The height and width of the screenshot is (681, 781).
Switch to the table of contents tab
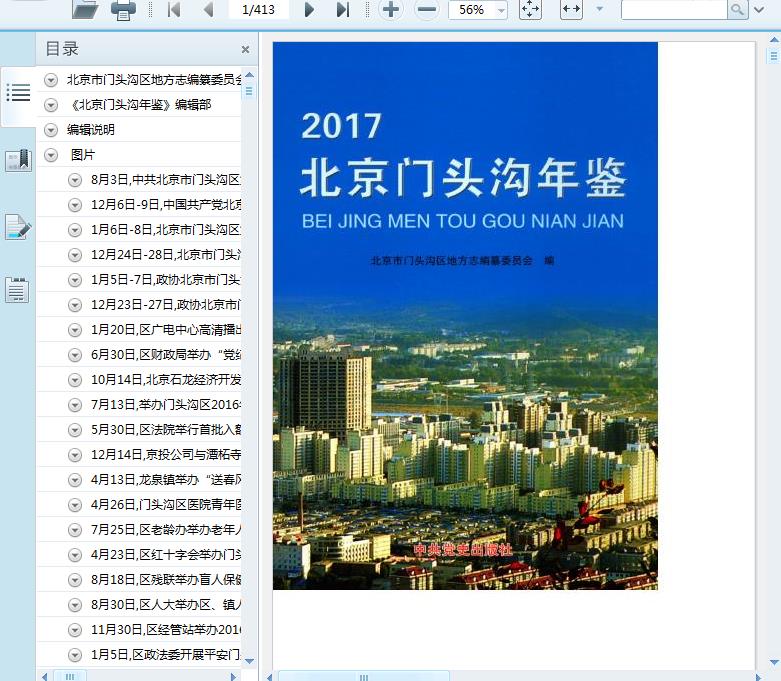pyautogui.click(x=18, y=93)
